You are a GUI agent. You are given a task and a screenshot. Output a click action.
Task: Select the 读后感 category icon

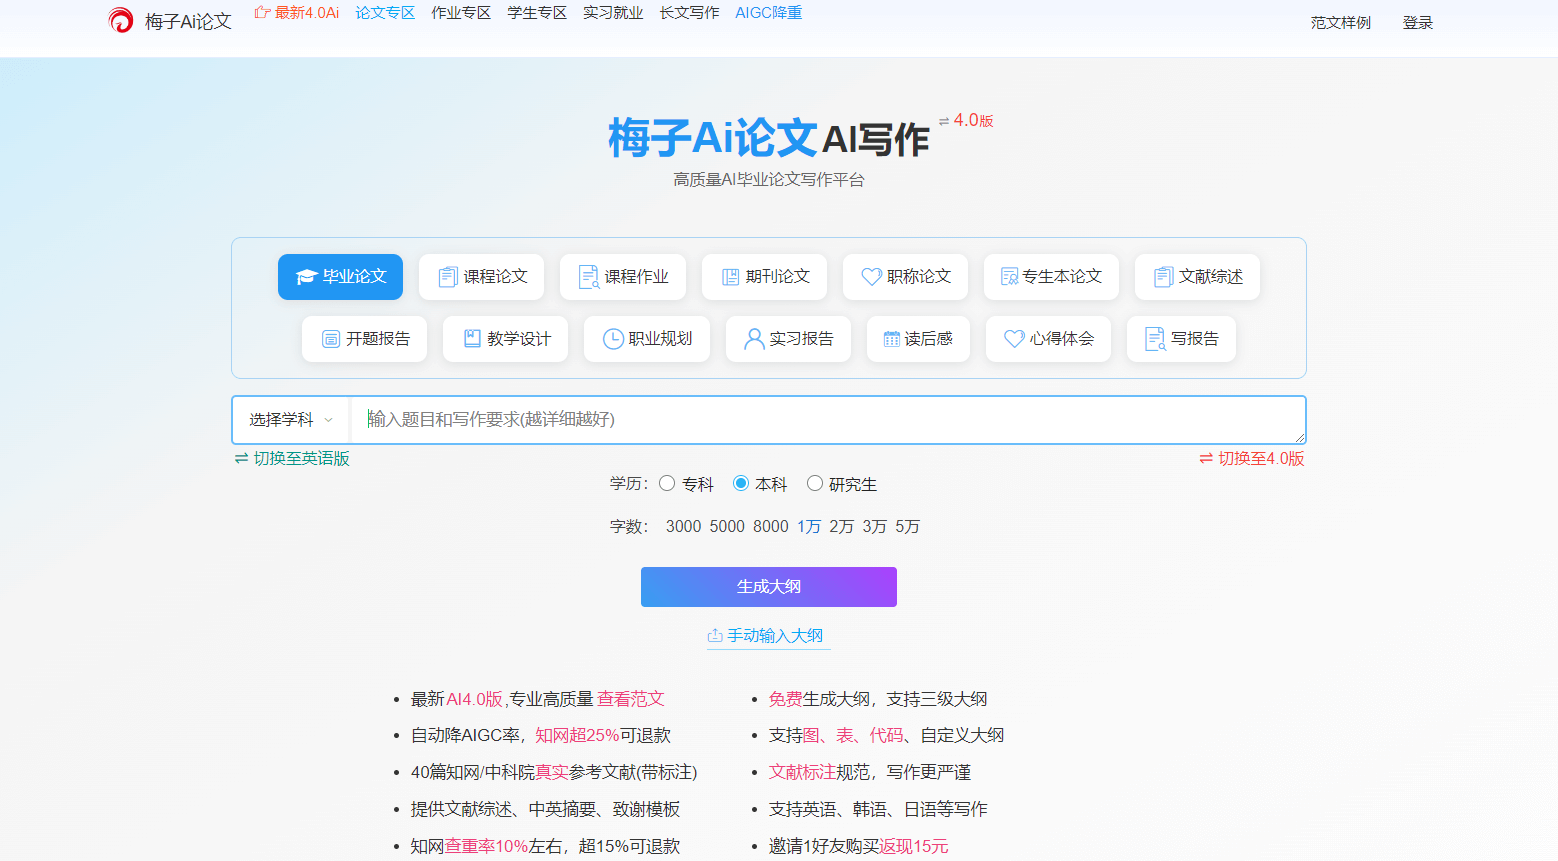892,339
